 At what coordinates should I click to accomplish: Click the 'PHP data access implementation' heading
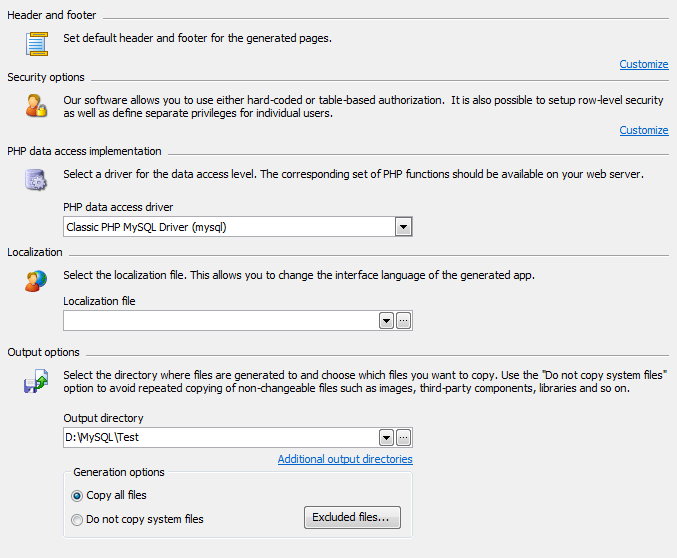(84, 151)
